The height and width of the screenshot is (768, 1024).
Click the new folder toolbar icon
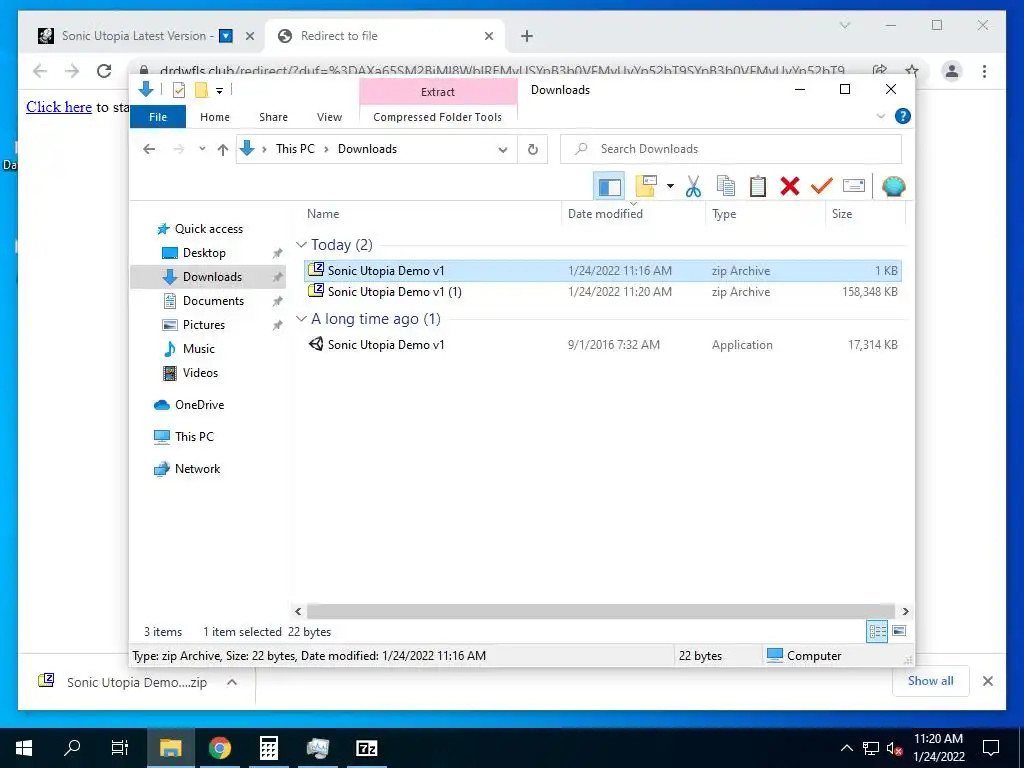646,186
